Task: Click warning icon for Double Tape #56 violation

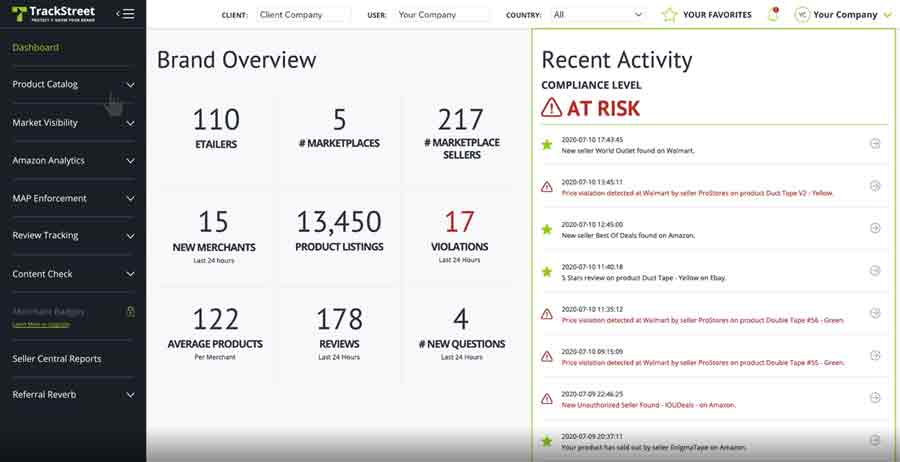Action: [x=546, y=314]
